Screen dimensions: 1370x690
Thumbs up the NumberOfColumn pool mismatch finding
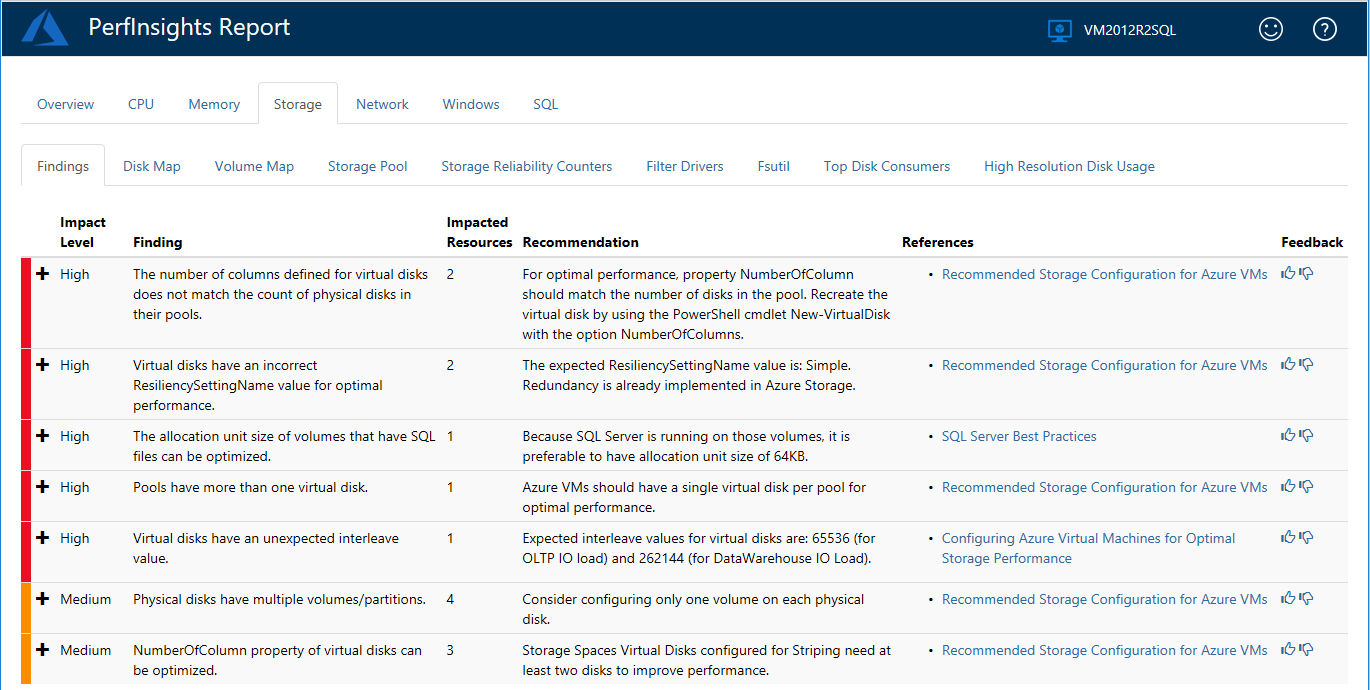[x=1288, y=273]
